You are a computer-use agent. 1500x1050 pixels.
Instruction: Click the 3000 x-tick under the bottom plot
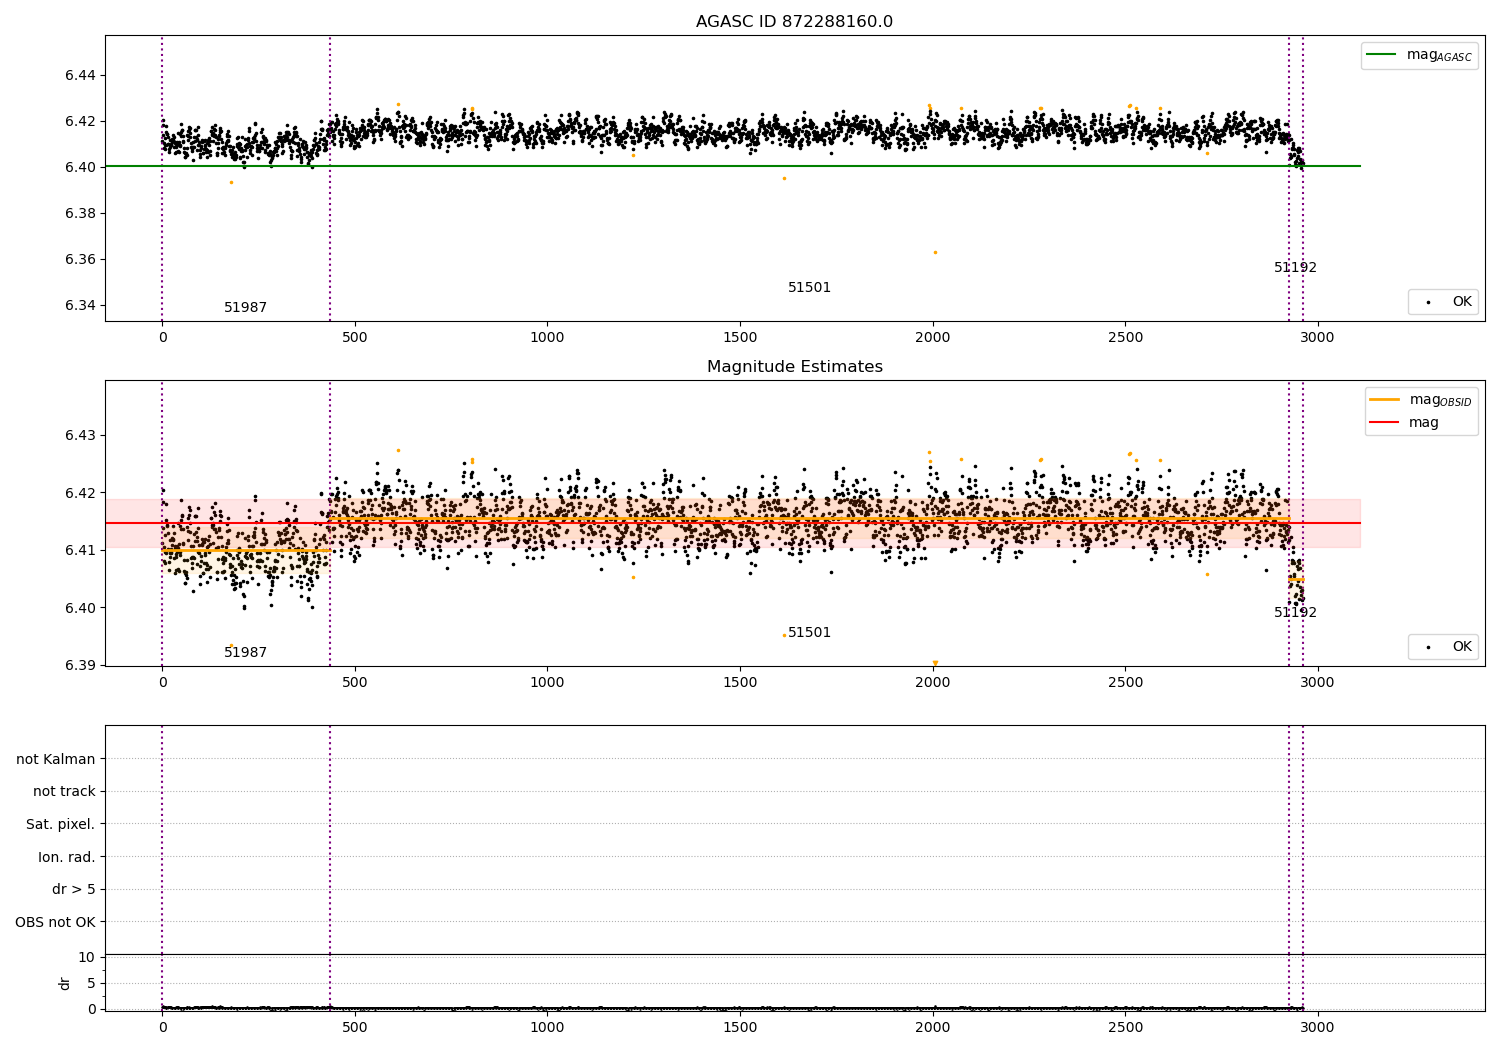[x=1318, y=1028]
